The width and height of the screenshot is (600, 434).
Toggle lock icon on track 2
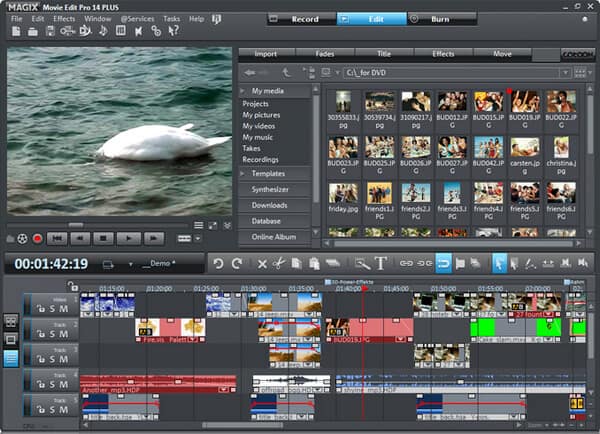point(41,334)
